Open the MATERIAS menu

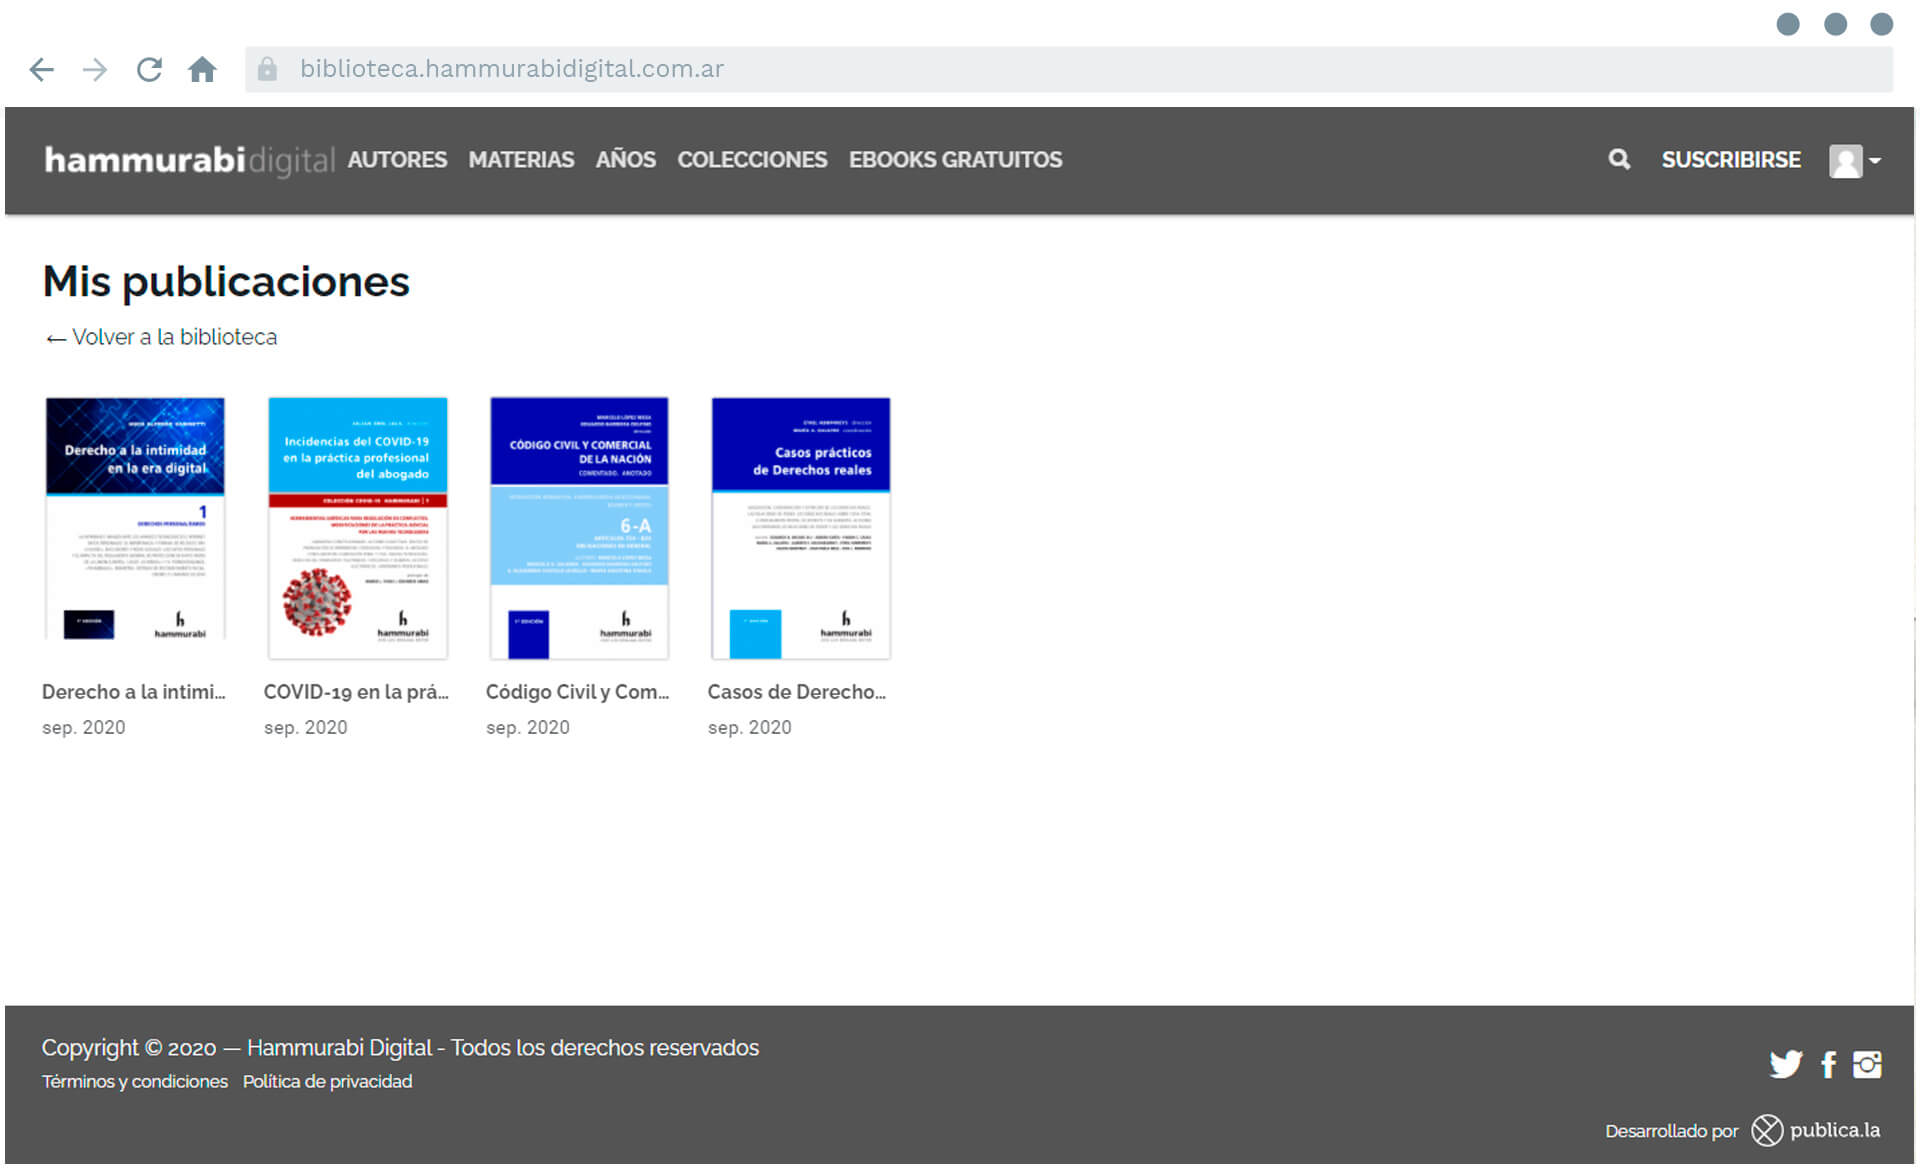(521, 160)
